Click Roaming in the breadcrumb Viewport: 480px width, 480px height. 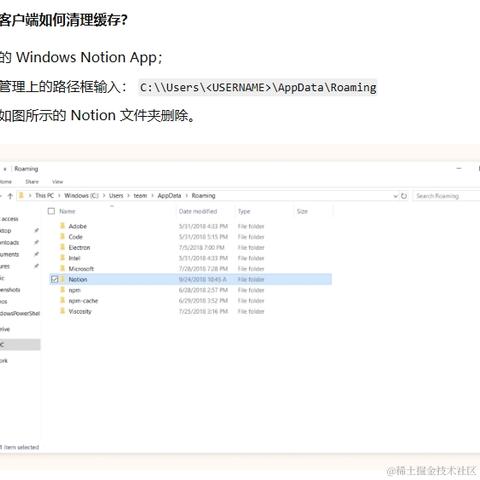203,196
